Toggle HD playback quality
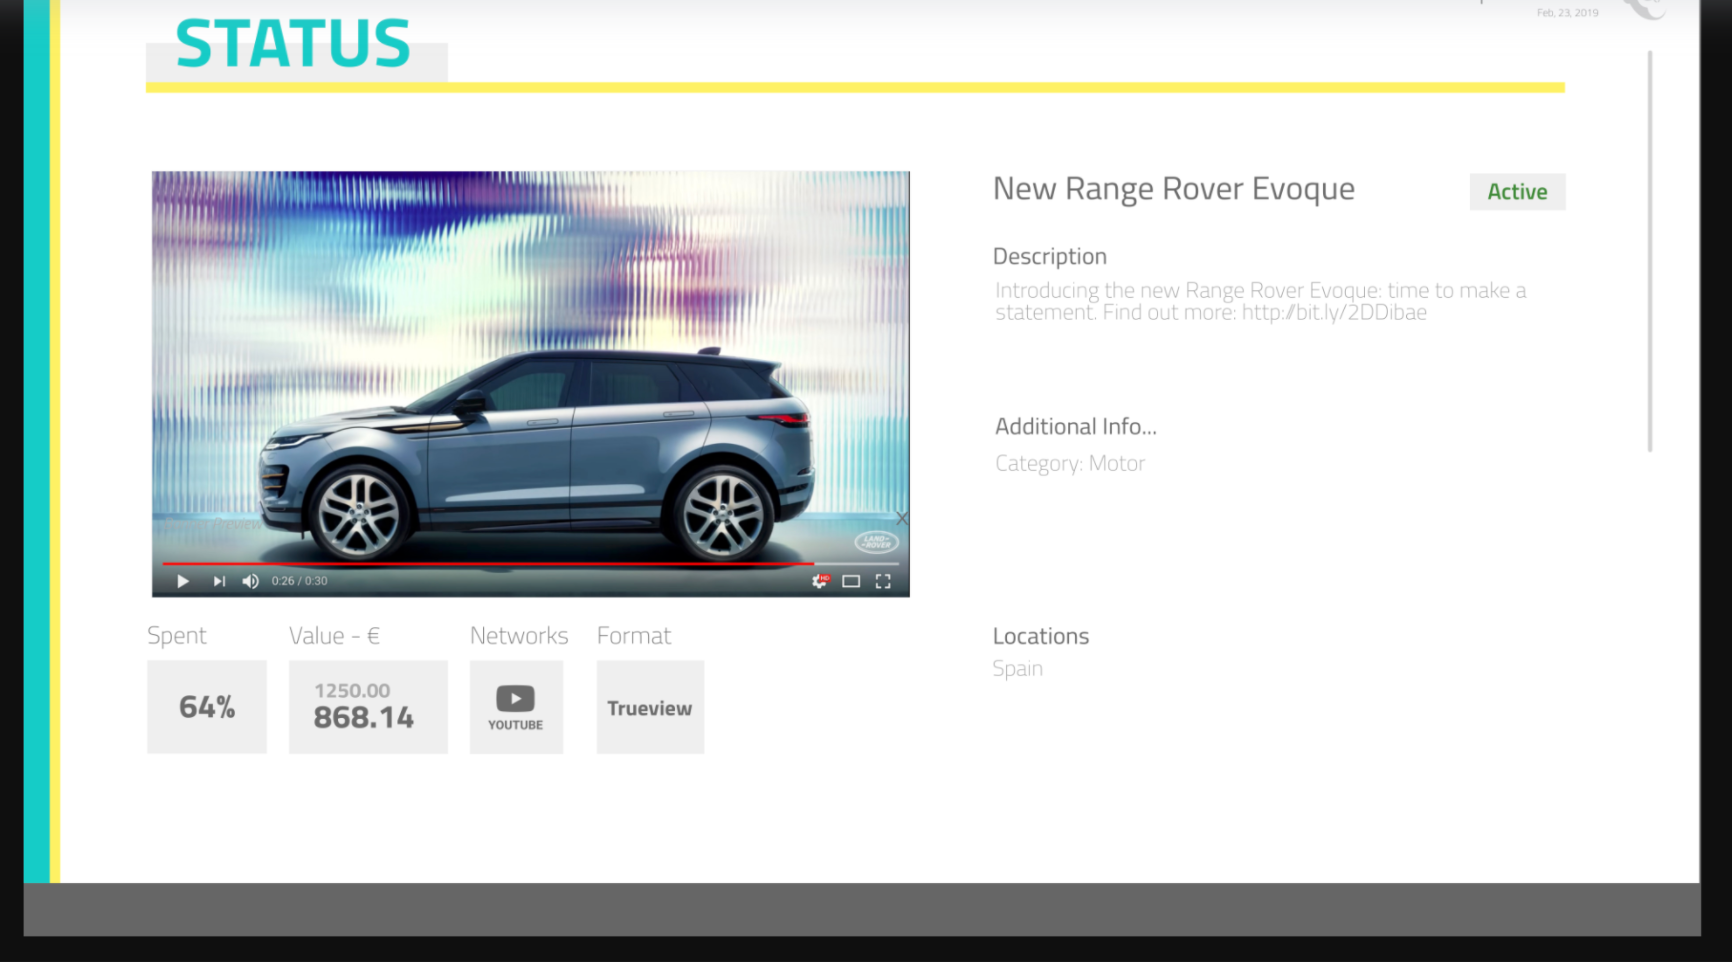 point(824,577)
